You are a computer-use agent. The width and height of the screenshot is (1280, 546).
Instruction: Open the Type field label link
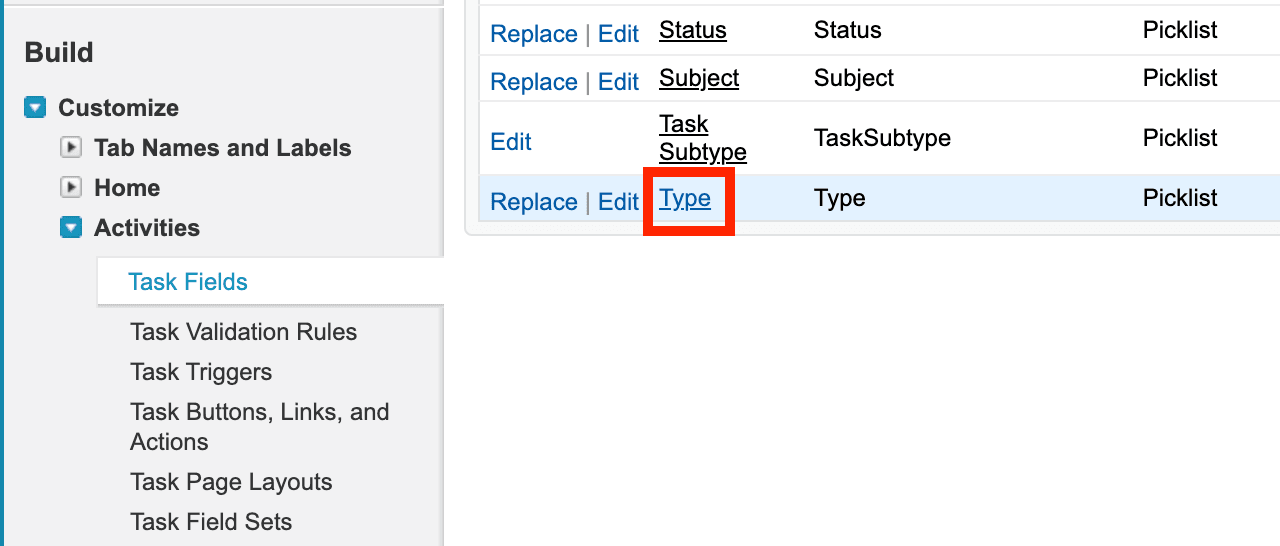685,198
